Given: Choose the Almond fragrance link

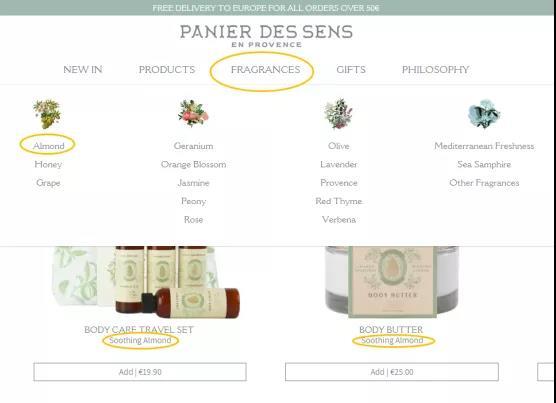Looking at the screenshot, I should (49, 146).
